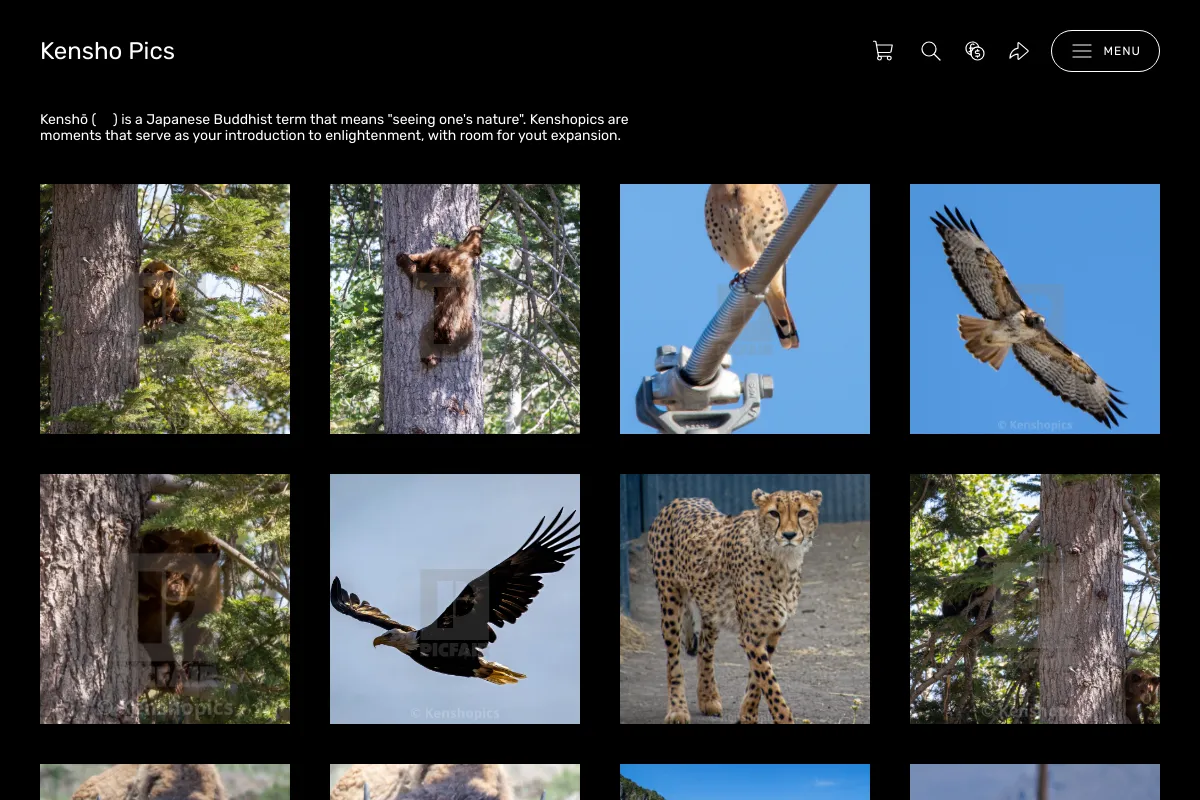Click the Kenshō description paragraph text

pyautogui.click(x=335, y=127)
